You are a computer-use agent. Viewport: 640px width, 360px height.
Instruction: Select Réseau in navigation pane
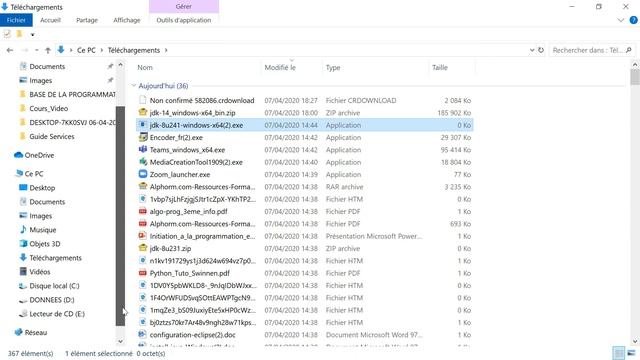36,333
